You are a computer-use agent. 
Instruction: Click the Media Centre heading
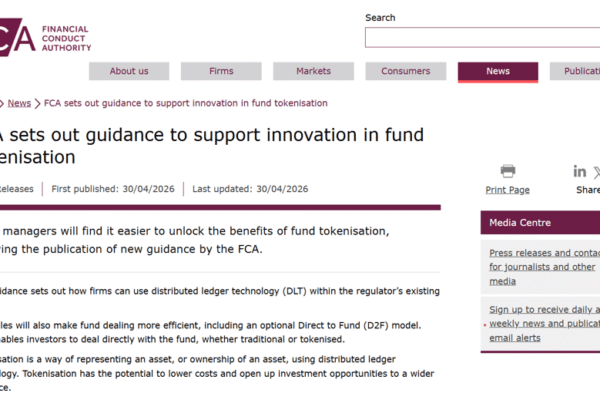[520, 223]
